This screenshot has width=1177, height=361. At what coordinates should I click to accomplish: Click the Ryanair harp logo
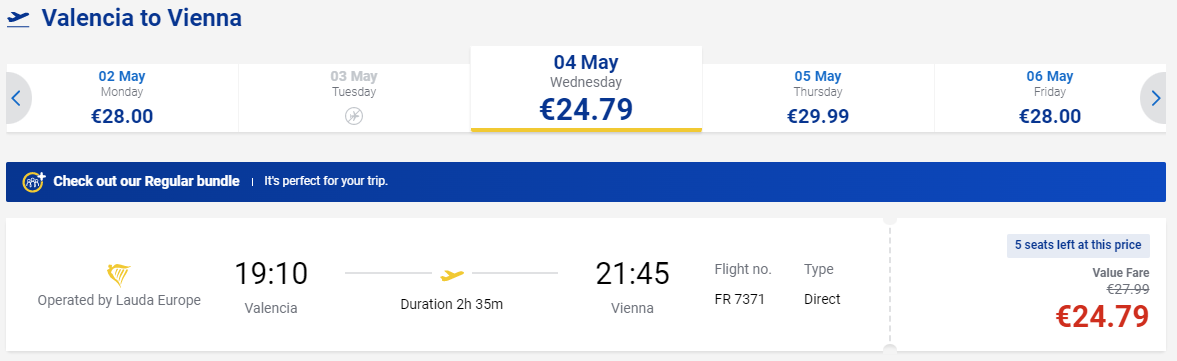119,275
